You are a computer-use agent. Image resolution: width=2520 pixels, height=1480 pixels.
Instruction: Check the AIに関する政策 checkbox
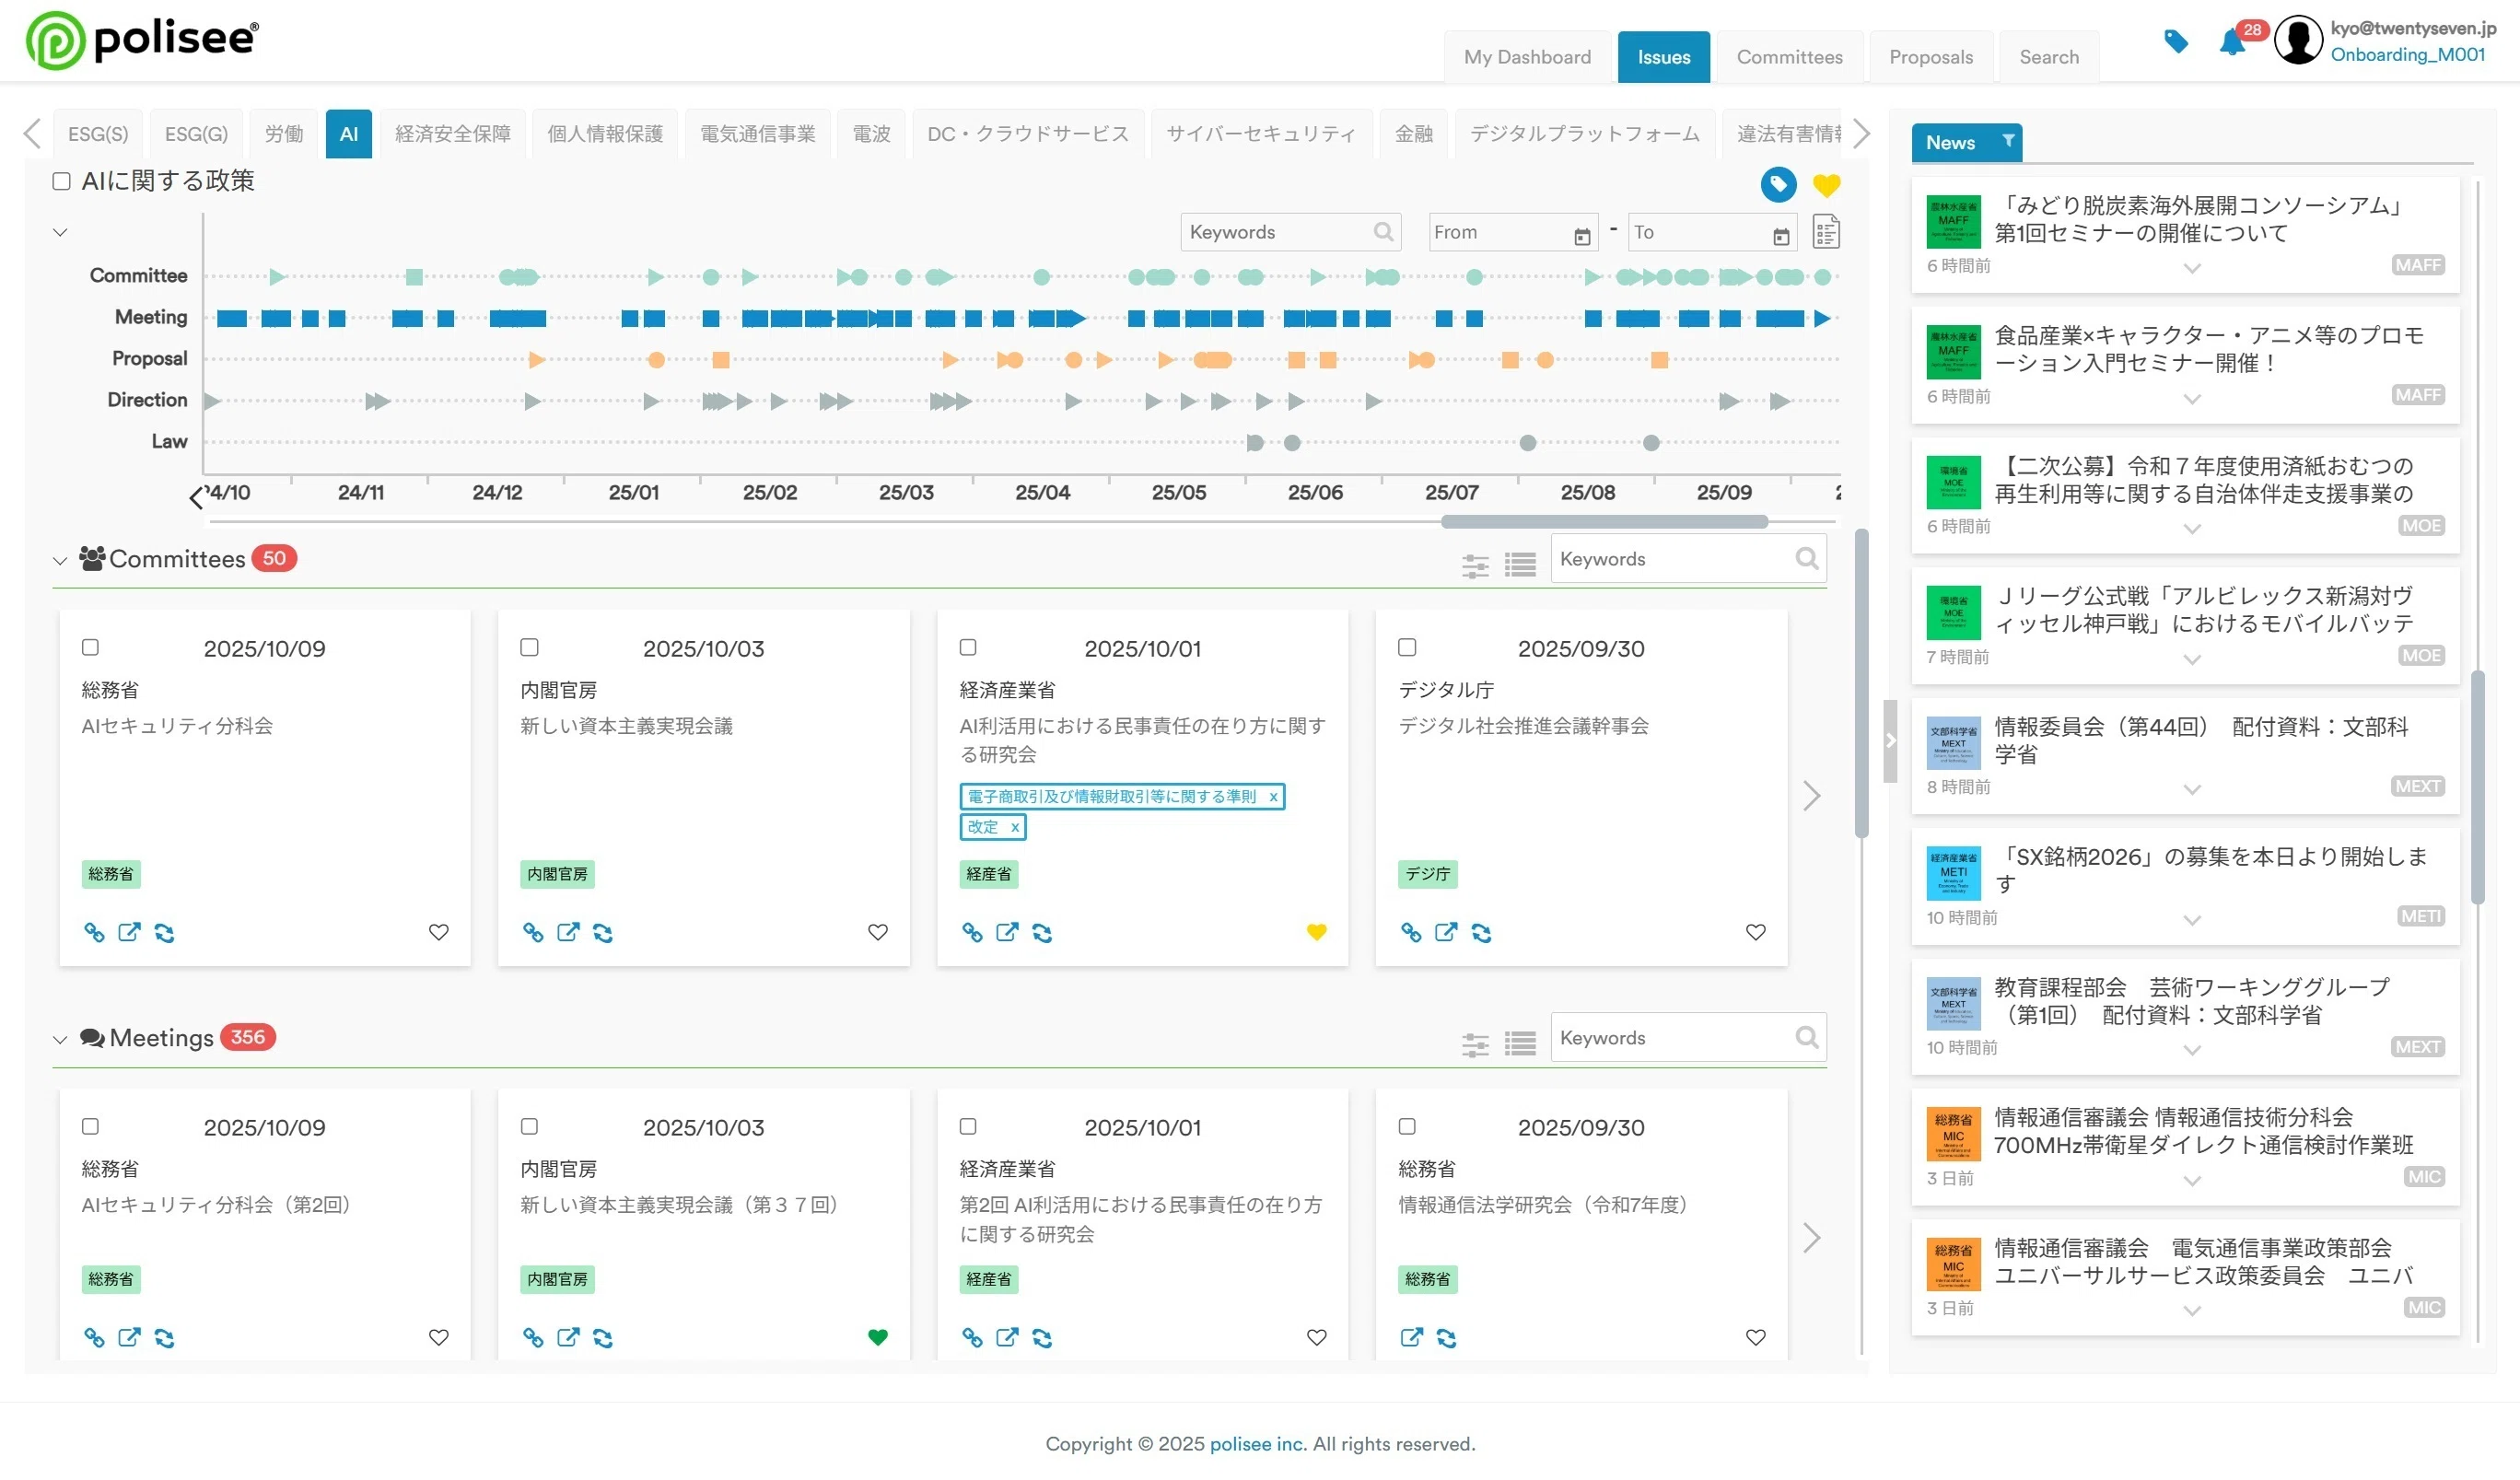(61, 181)
